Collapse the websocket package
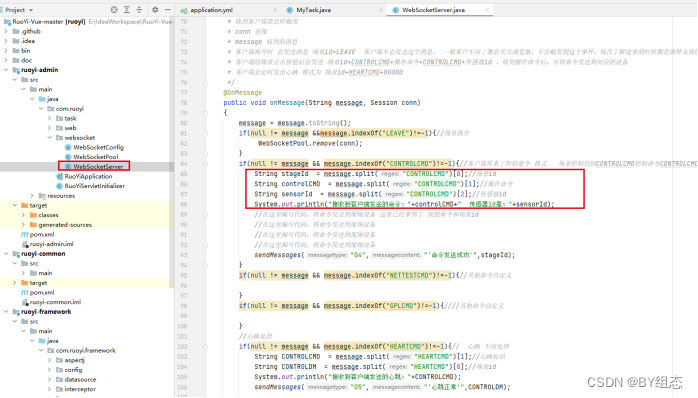 [x=49, y=138]
